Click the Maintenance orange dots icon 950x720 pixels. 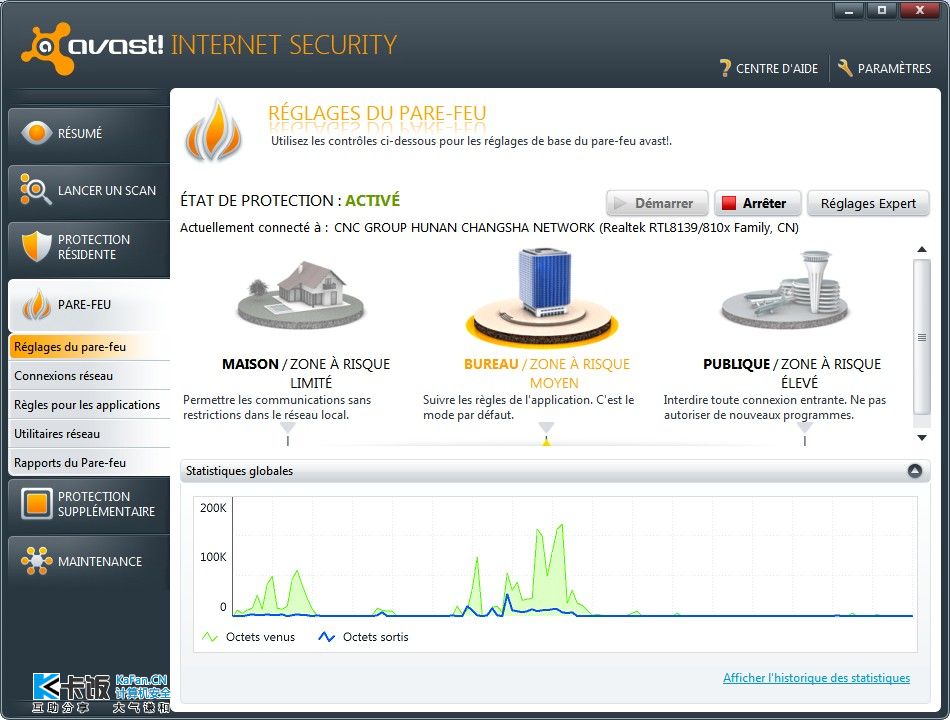36,561
